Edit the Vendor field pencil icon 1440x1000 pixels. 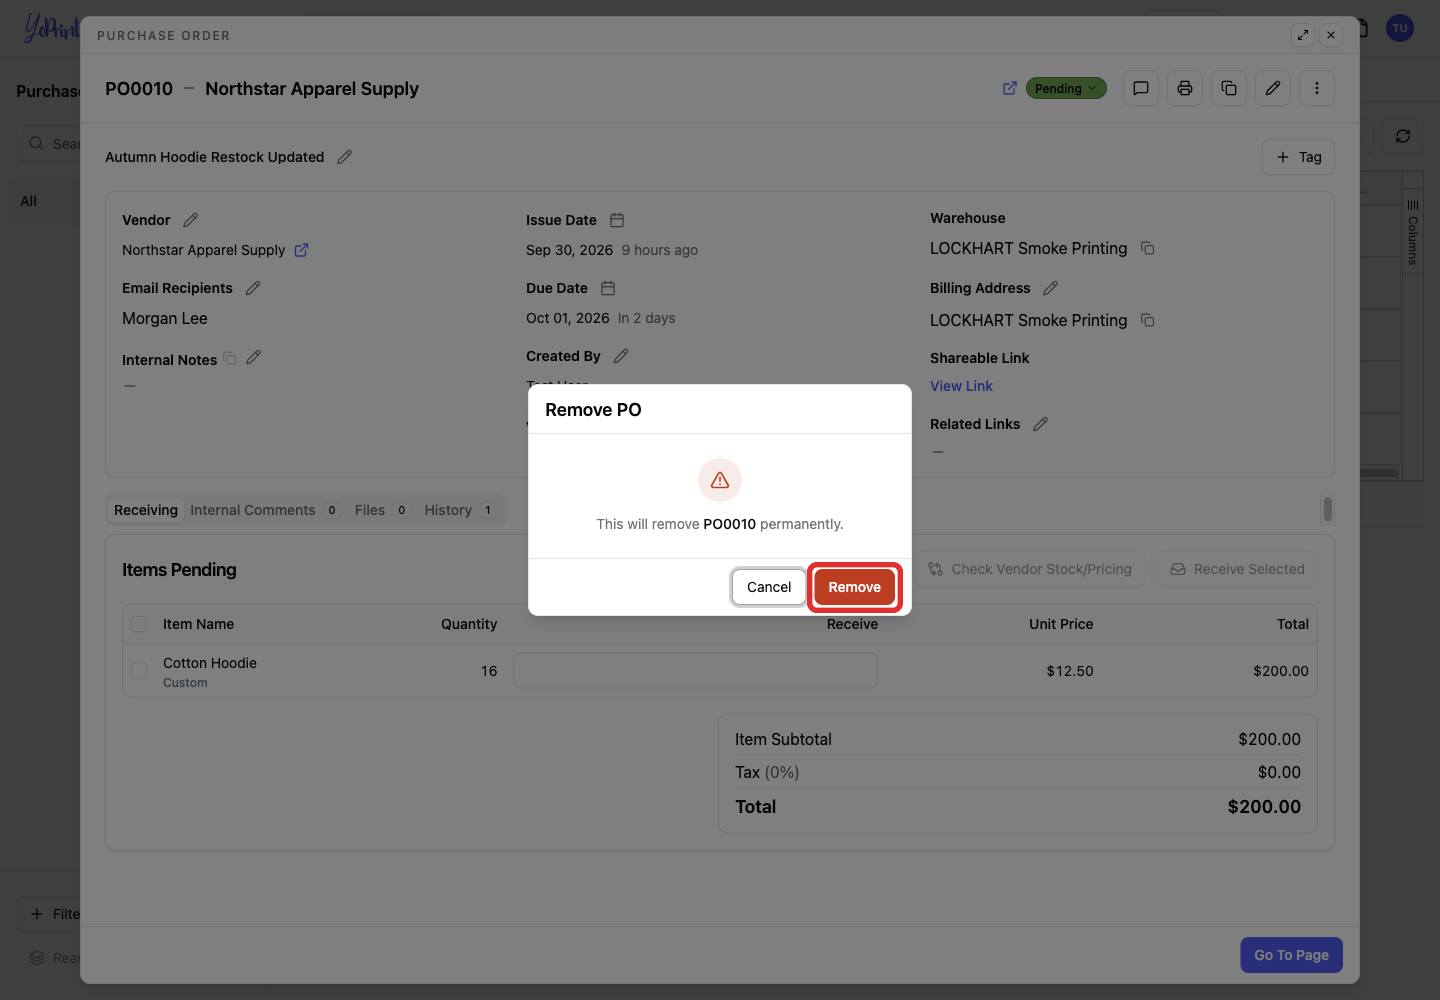coord(191,220)
